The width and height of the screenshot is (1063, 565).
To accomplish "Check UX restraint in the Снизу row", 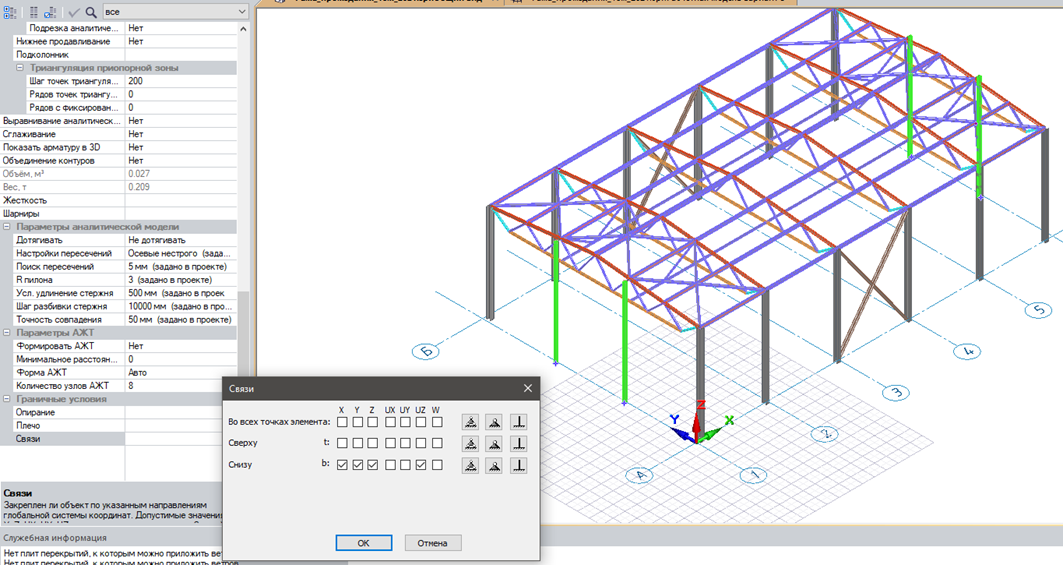I will (390, 465).
